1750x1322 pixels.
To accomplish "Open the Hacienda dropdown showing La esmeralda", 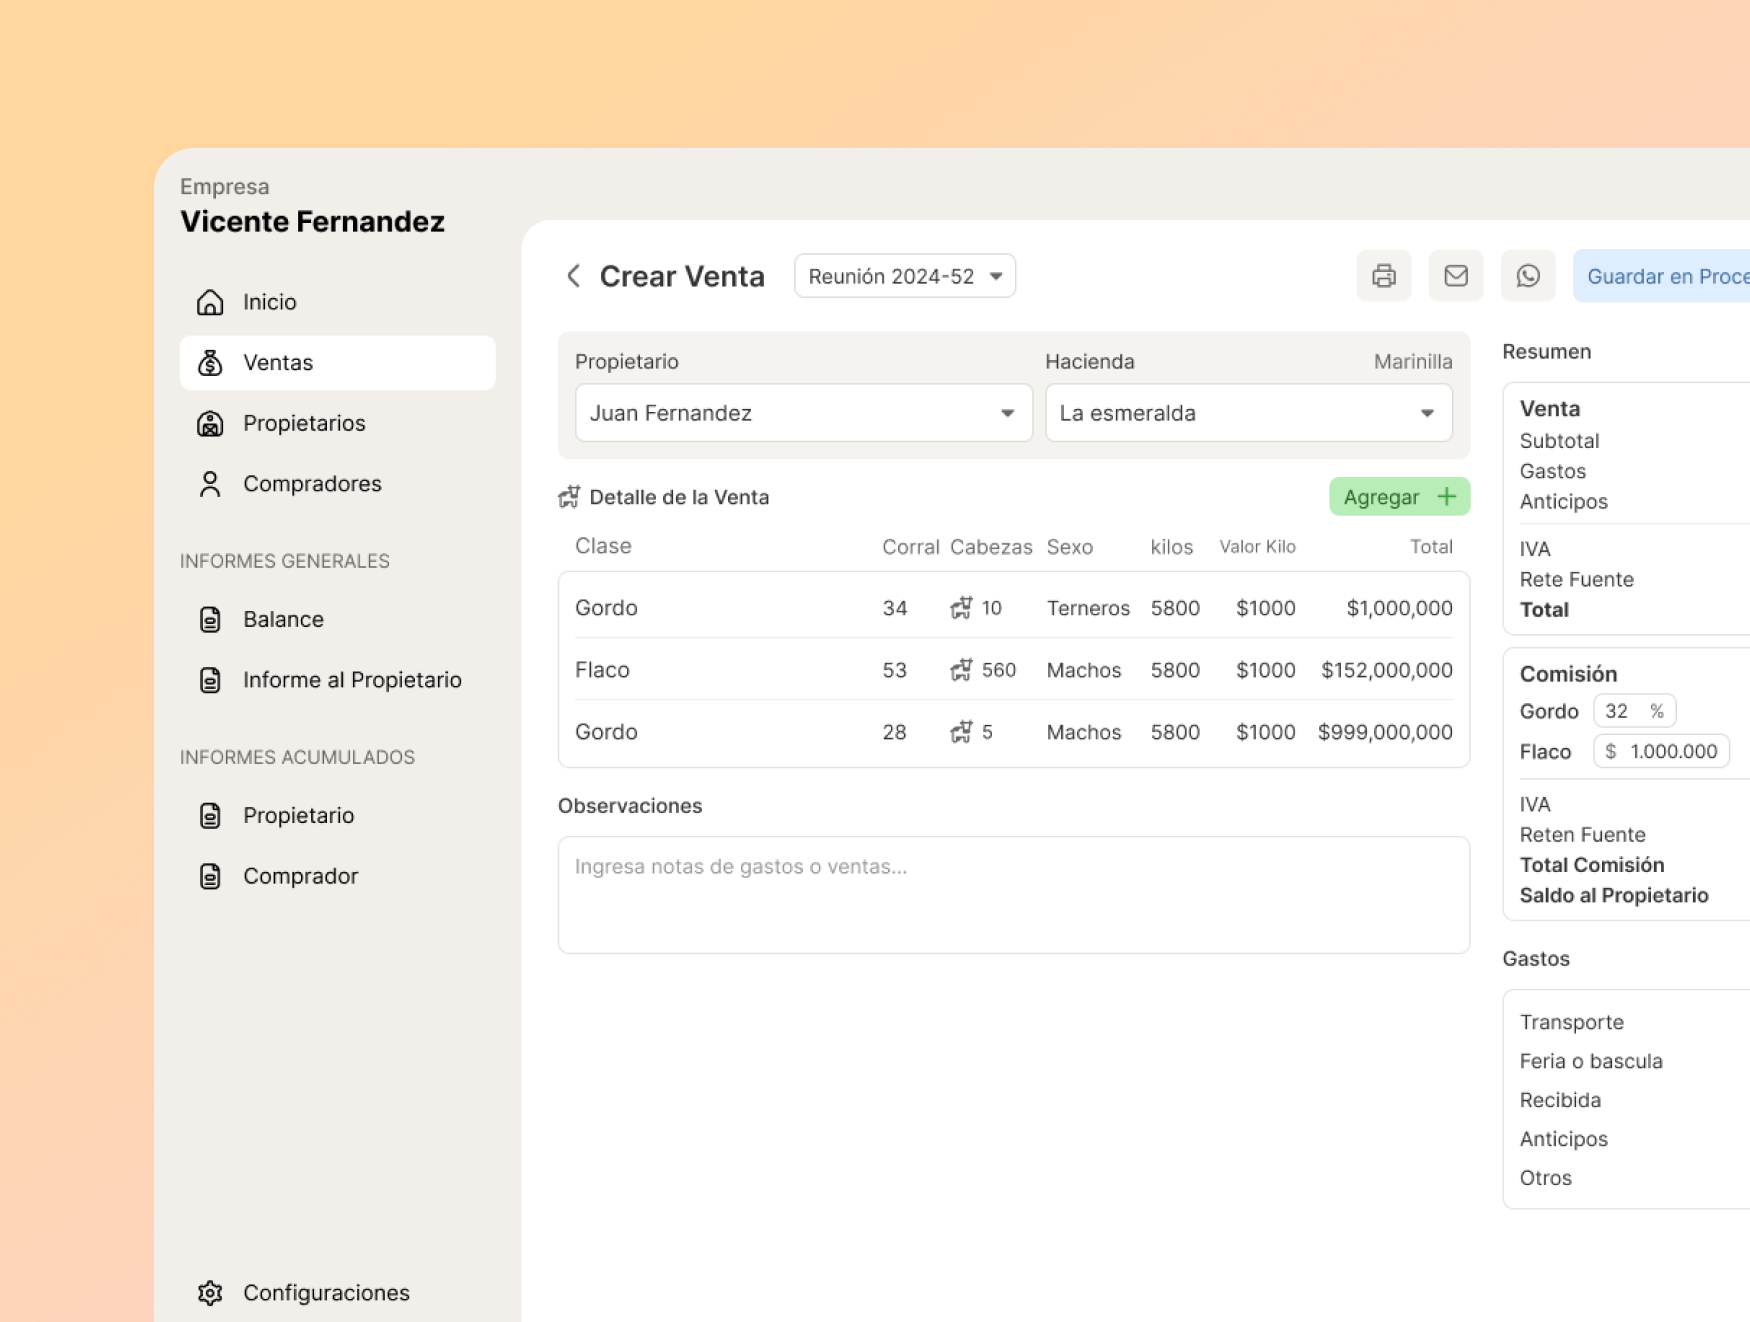I will [1249, 413].
